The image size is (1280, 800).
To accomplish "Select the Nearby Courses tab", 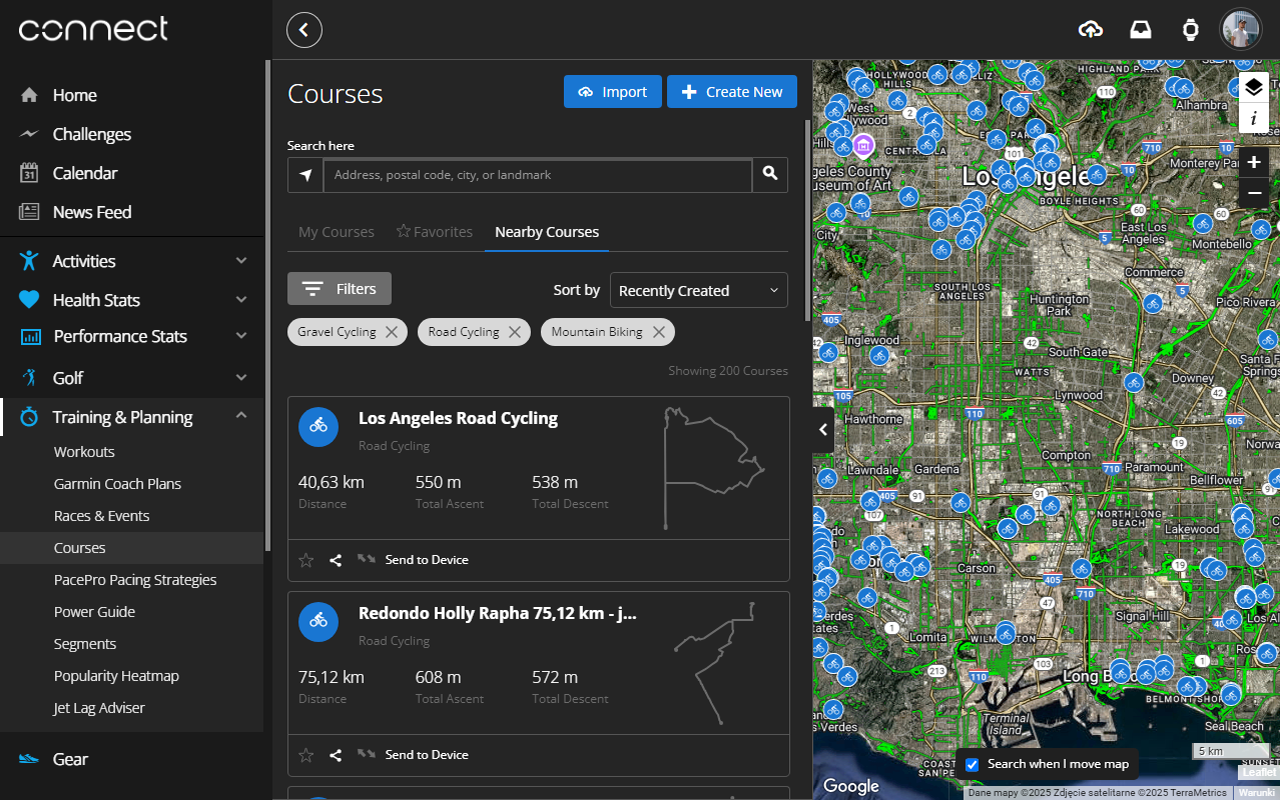I will click(547, 232).
